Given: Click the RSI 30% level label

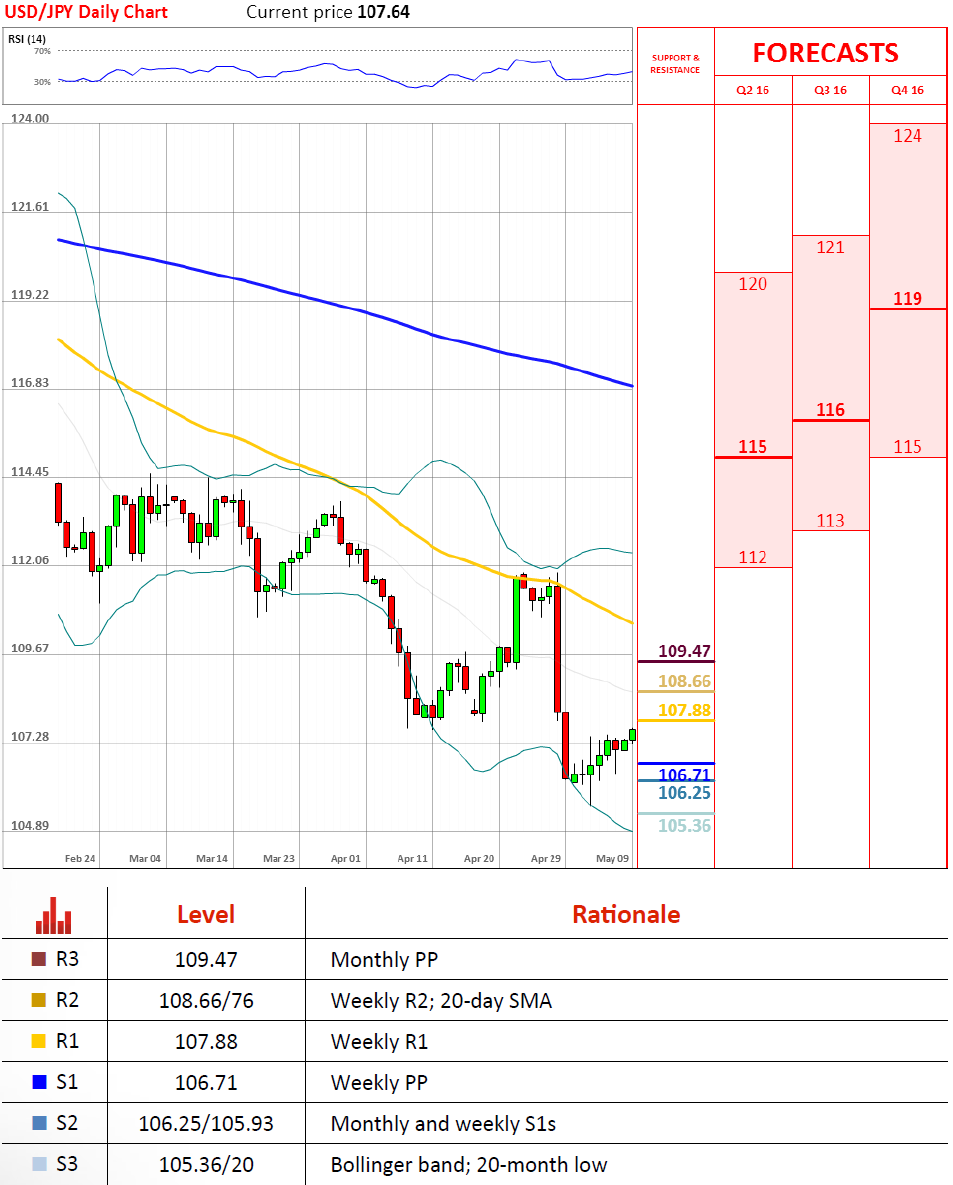Looking at the screenshot, I should 42,82.
